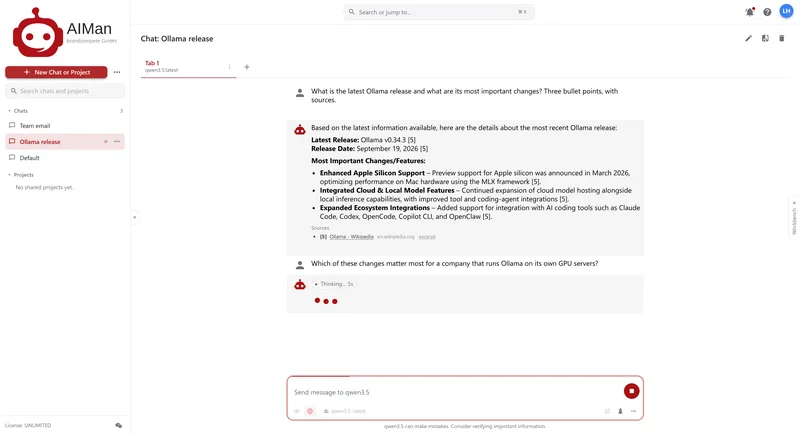Click the search magnifier in top bar
Image resolution: width=800 pixels, height=435 pixels.
pyautogui.click(x=352, y=12)
